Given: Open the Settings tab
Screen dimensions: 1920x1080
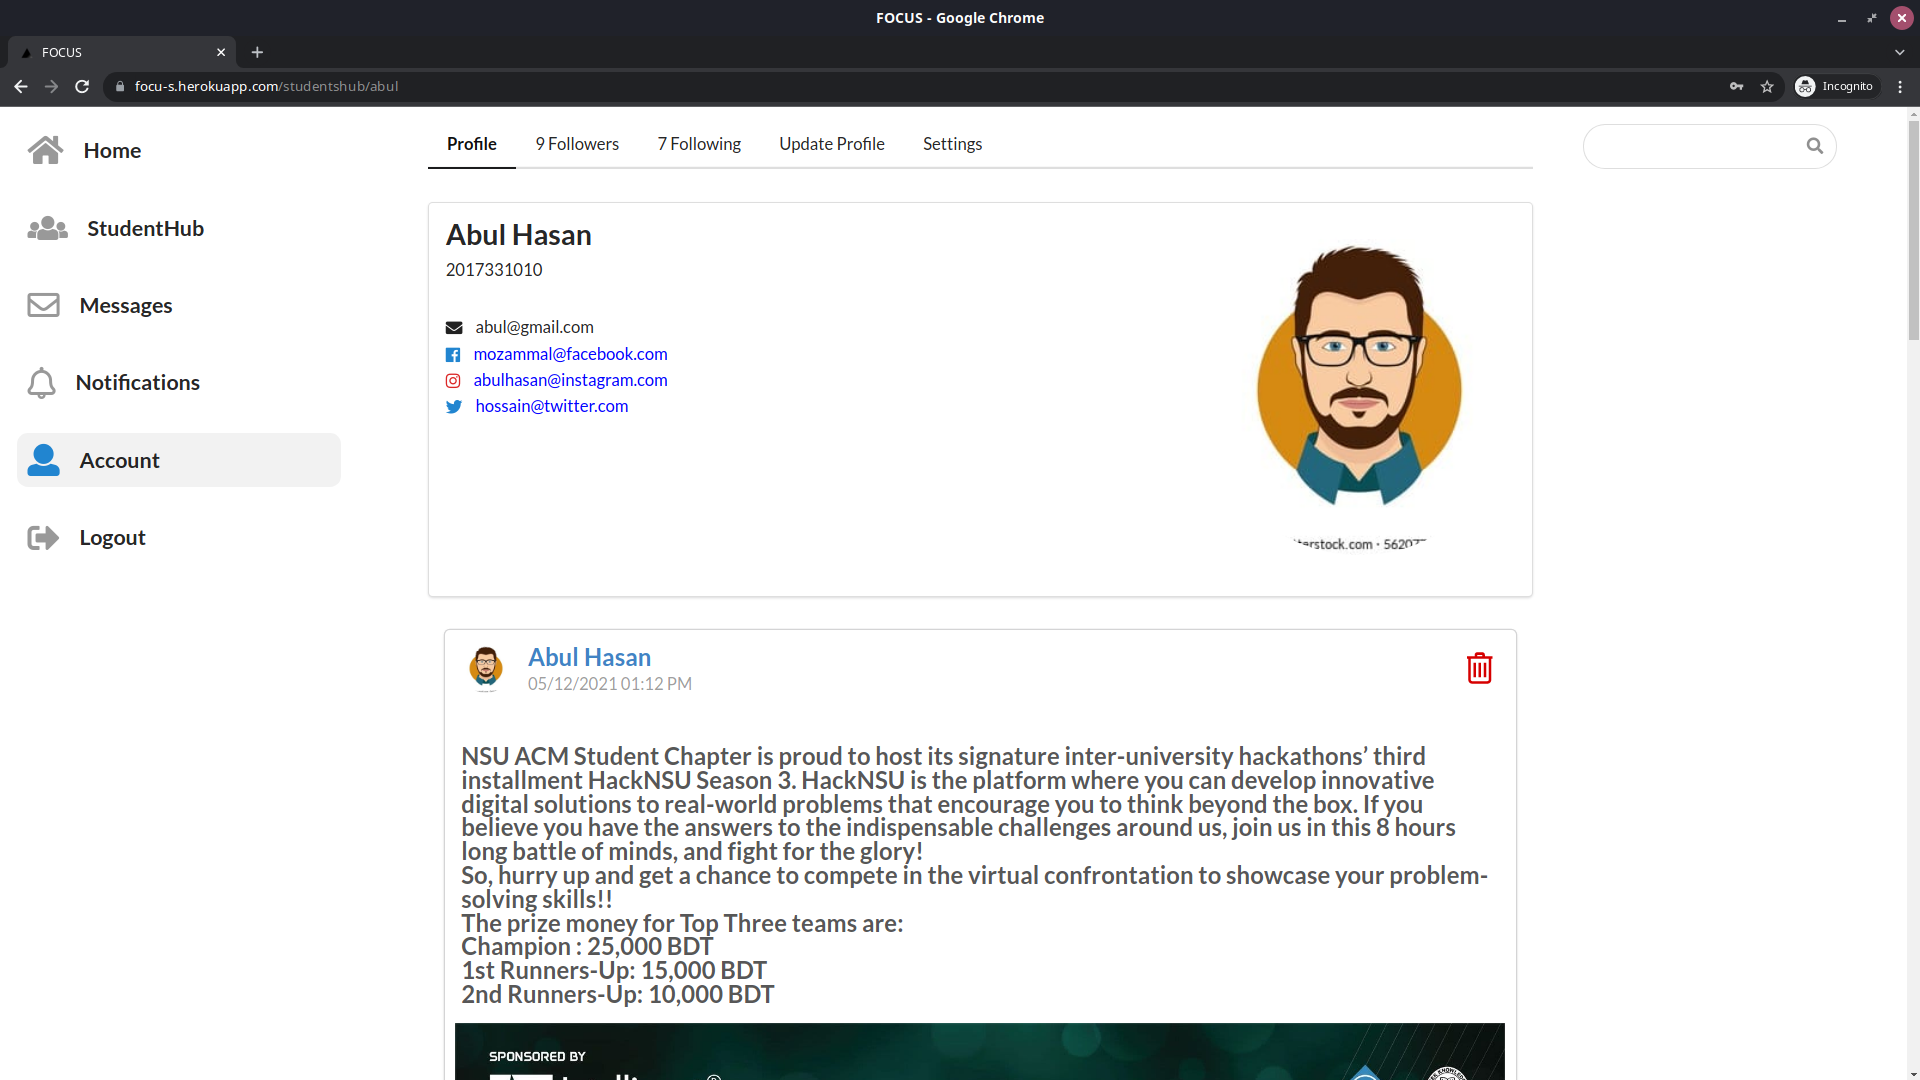Looking at the screenshot, I should coord(952,142).
